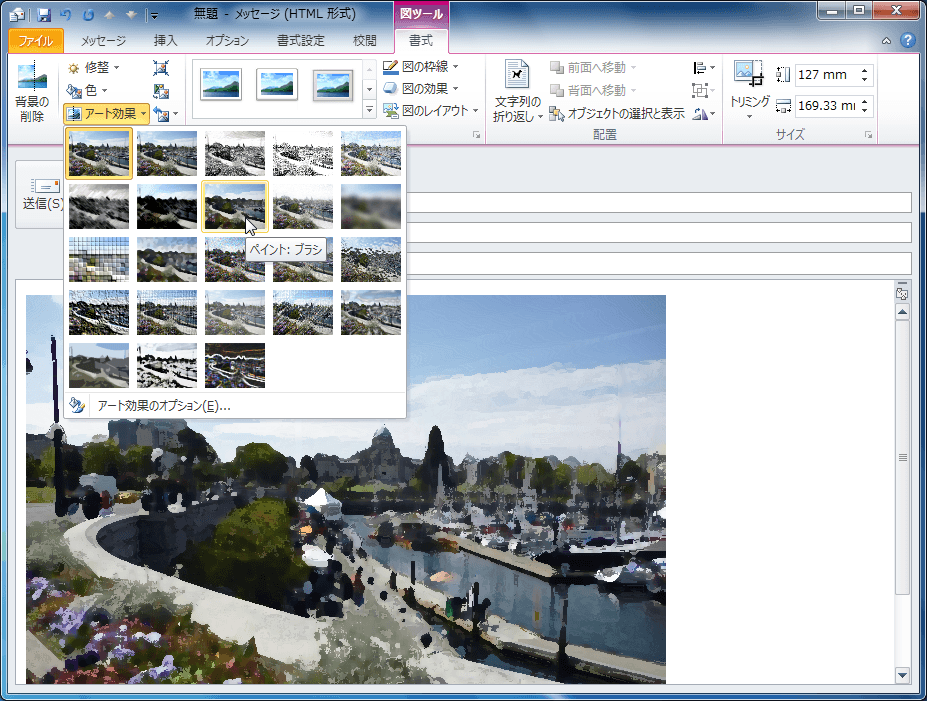Switch to the 挿入 ribbon tab
Screen dimensions: 927x701
166,41
